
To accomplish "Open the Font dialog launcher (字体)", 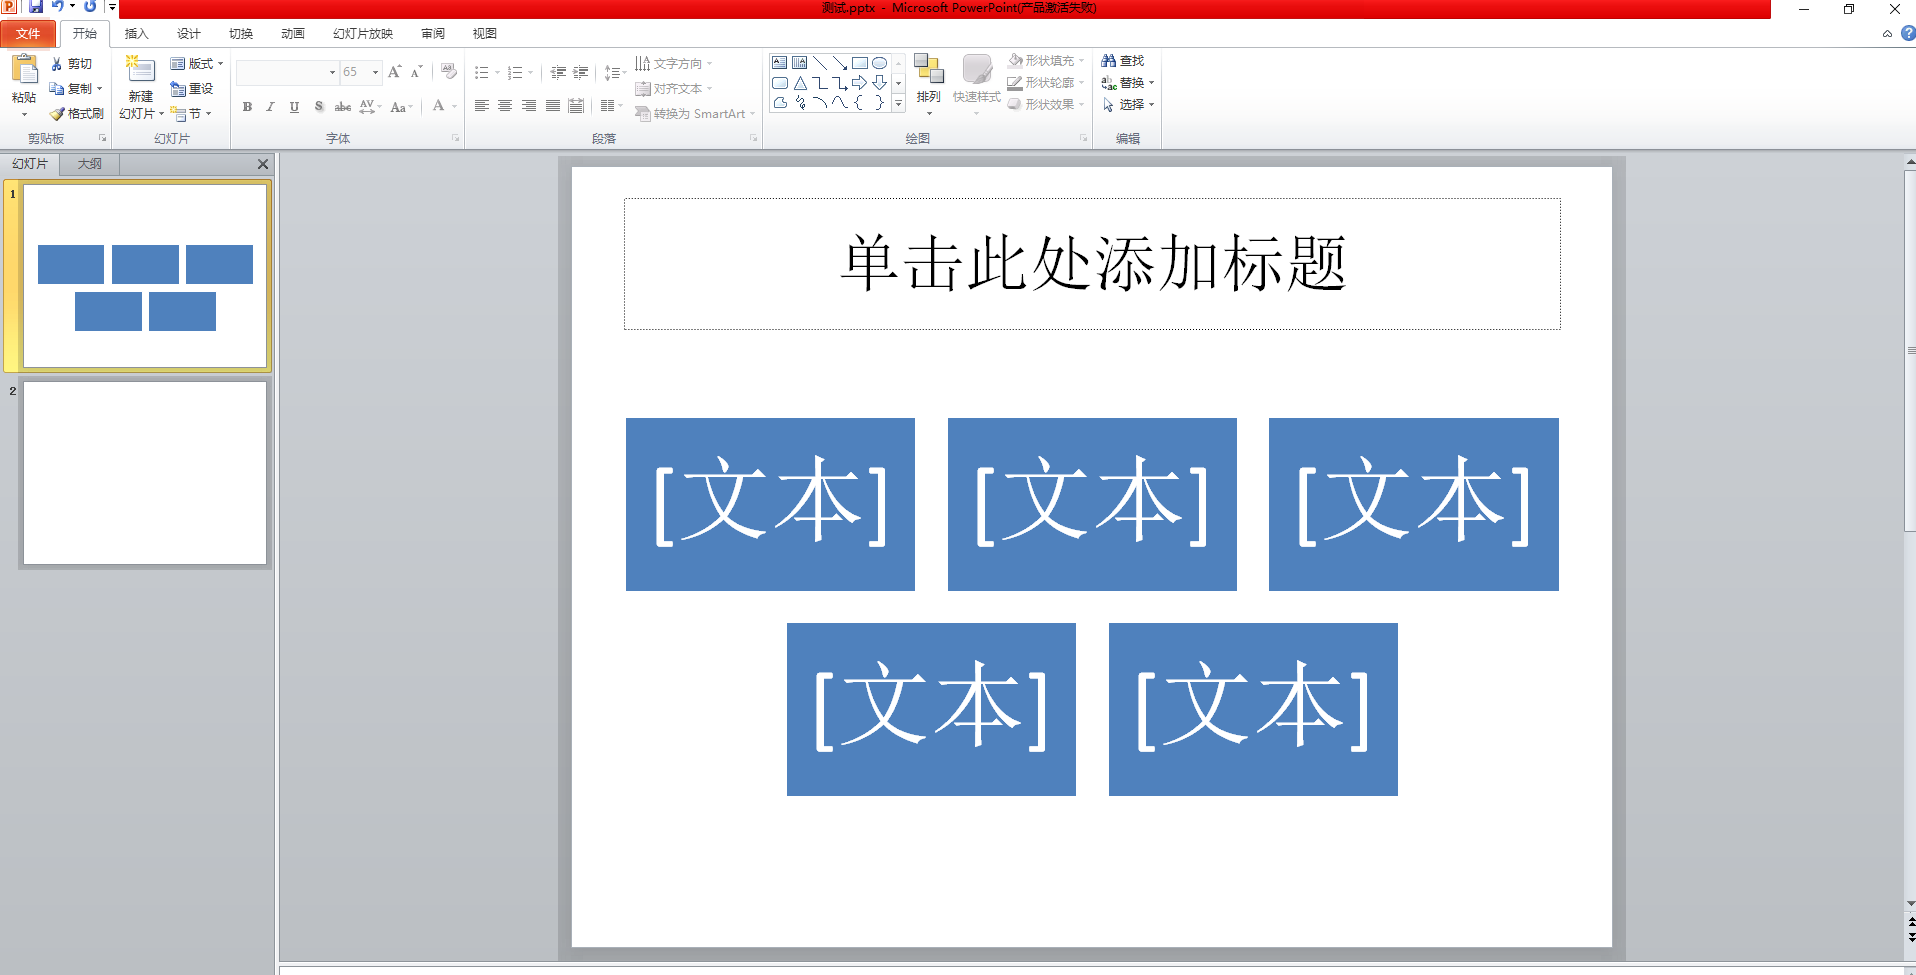I will coord(456,138).
